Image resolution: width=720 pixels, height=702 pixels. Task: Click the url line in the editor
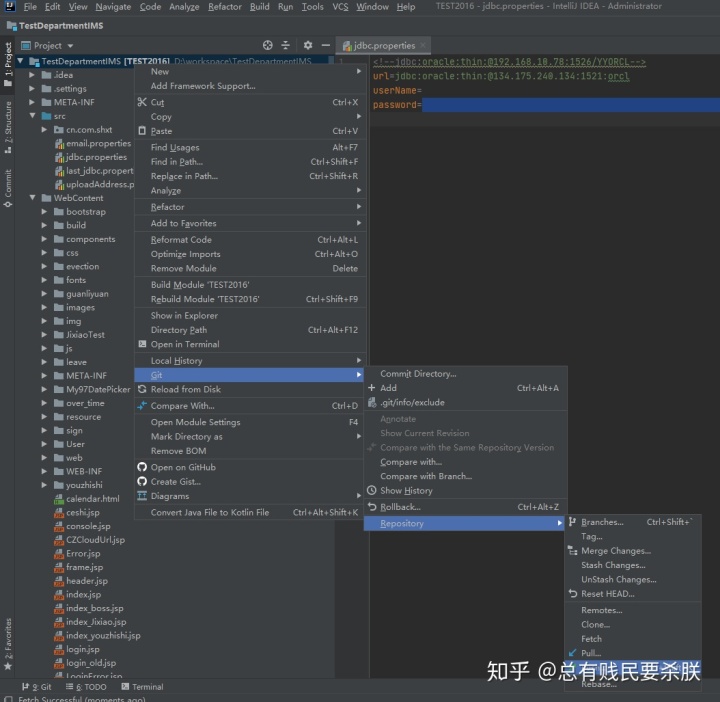501,76
